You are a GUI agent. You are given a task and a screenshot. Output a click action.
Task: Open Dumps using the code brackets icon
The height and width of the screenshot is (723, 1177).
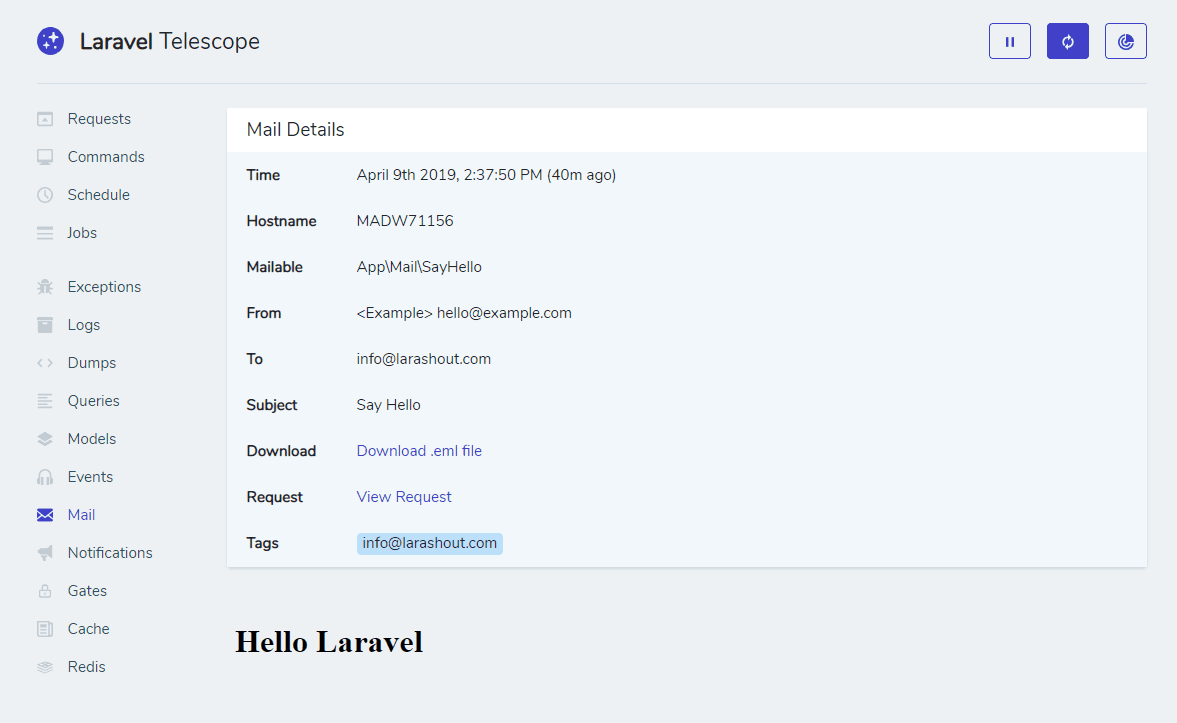pos(44,362)
